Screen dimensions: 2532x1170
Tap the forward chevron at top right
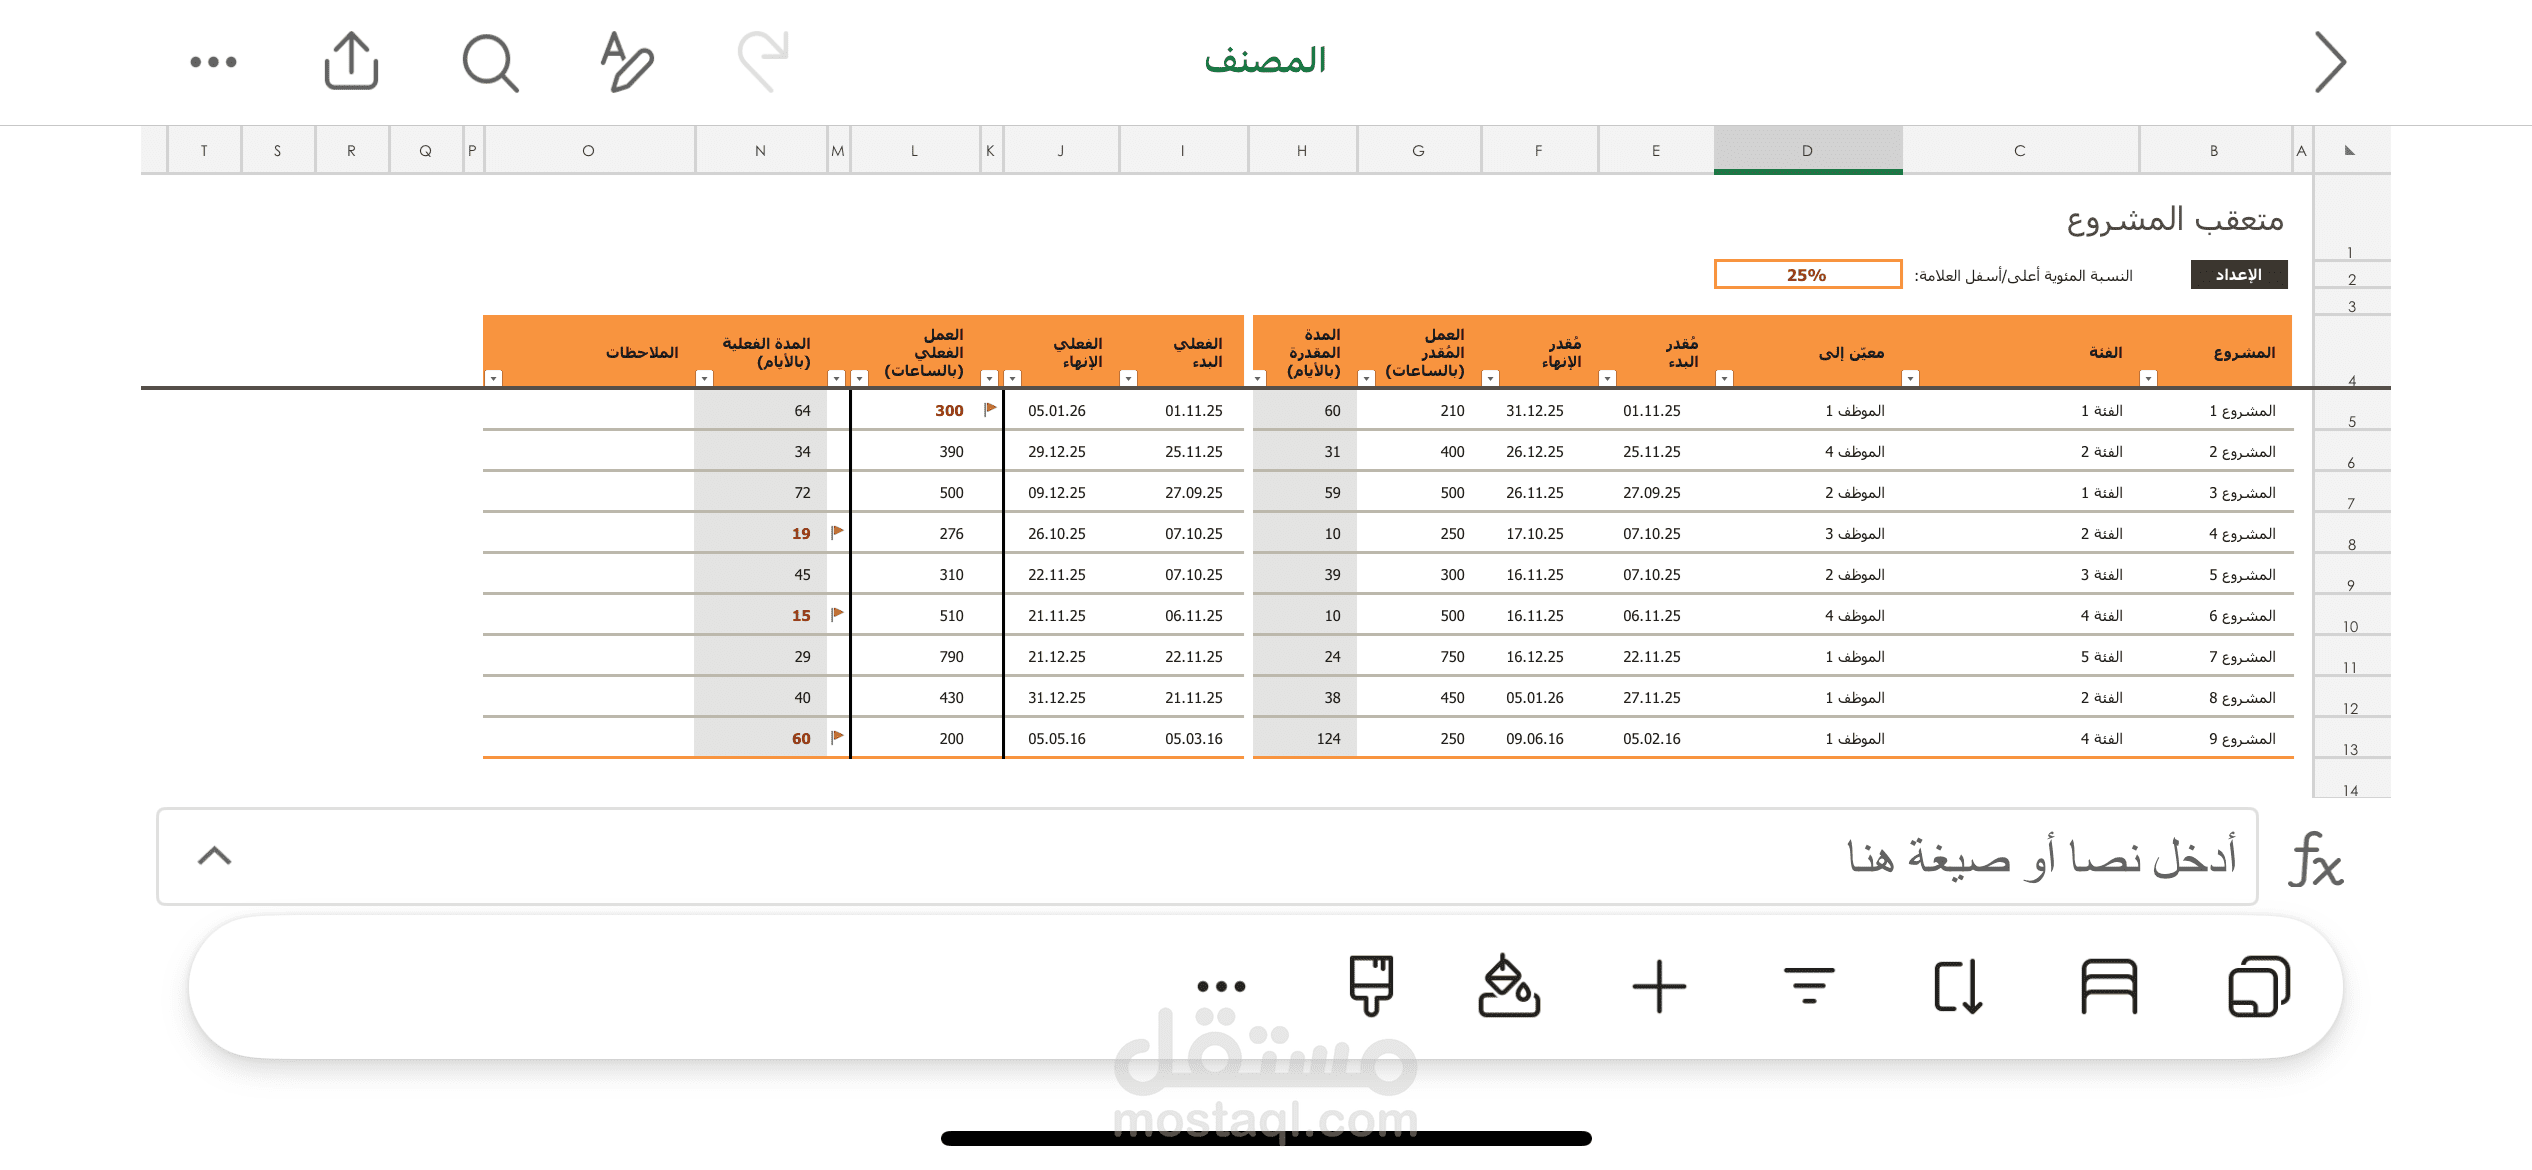(x=2329, y=61)
